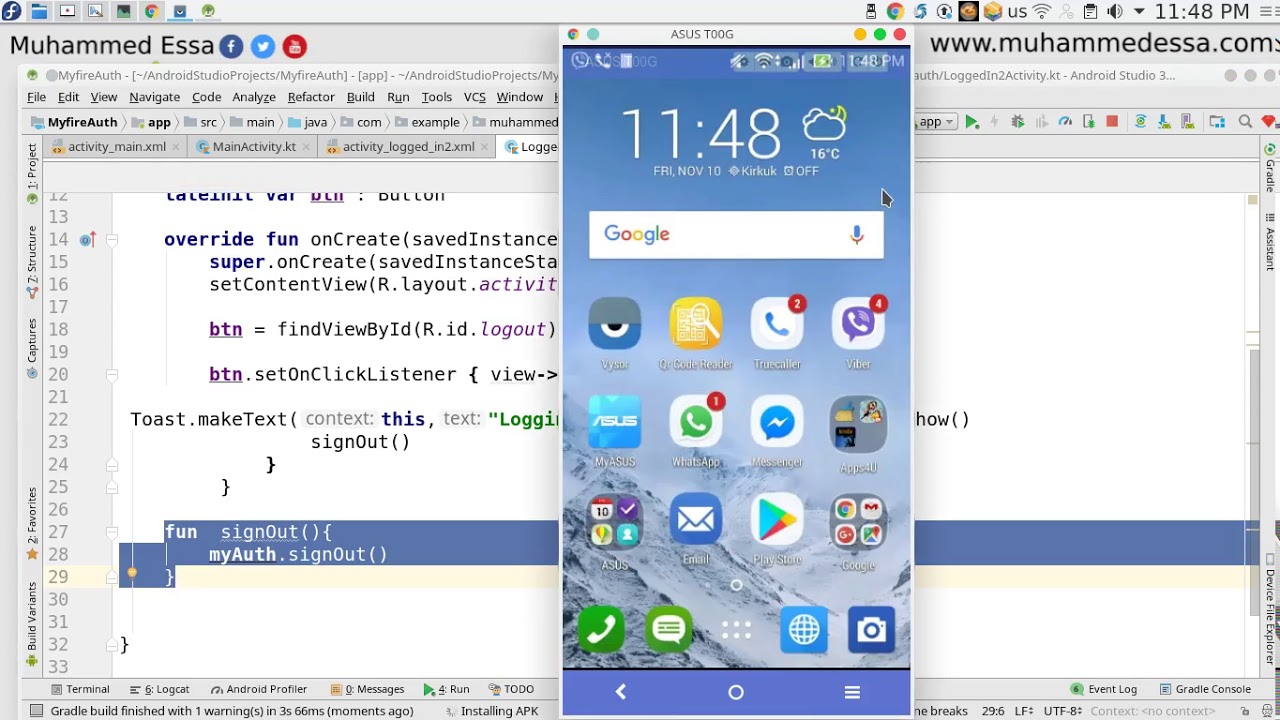Open the Android Profiler gauge icon in toolbar
Image resolution: width=1280 pixels, height=720 pixels.
[x=1065, y=122]
